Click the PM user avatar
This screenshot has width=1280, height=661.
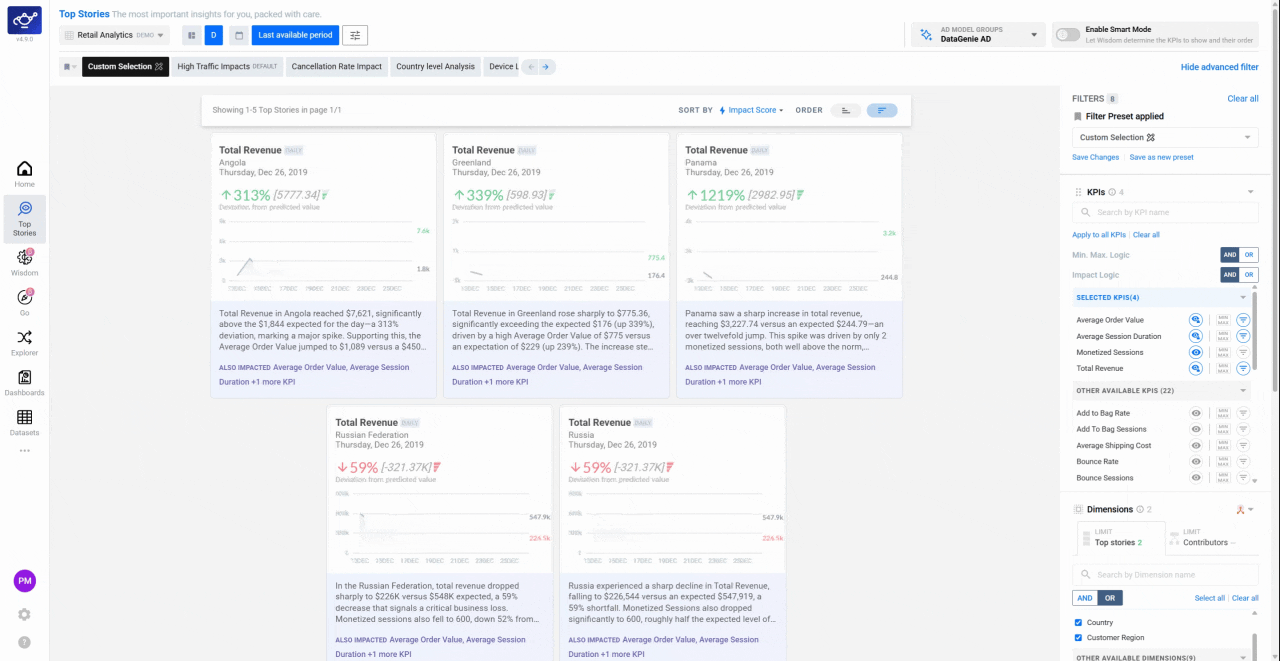(24, 581)
